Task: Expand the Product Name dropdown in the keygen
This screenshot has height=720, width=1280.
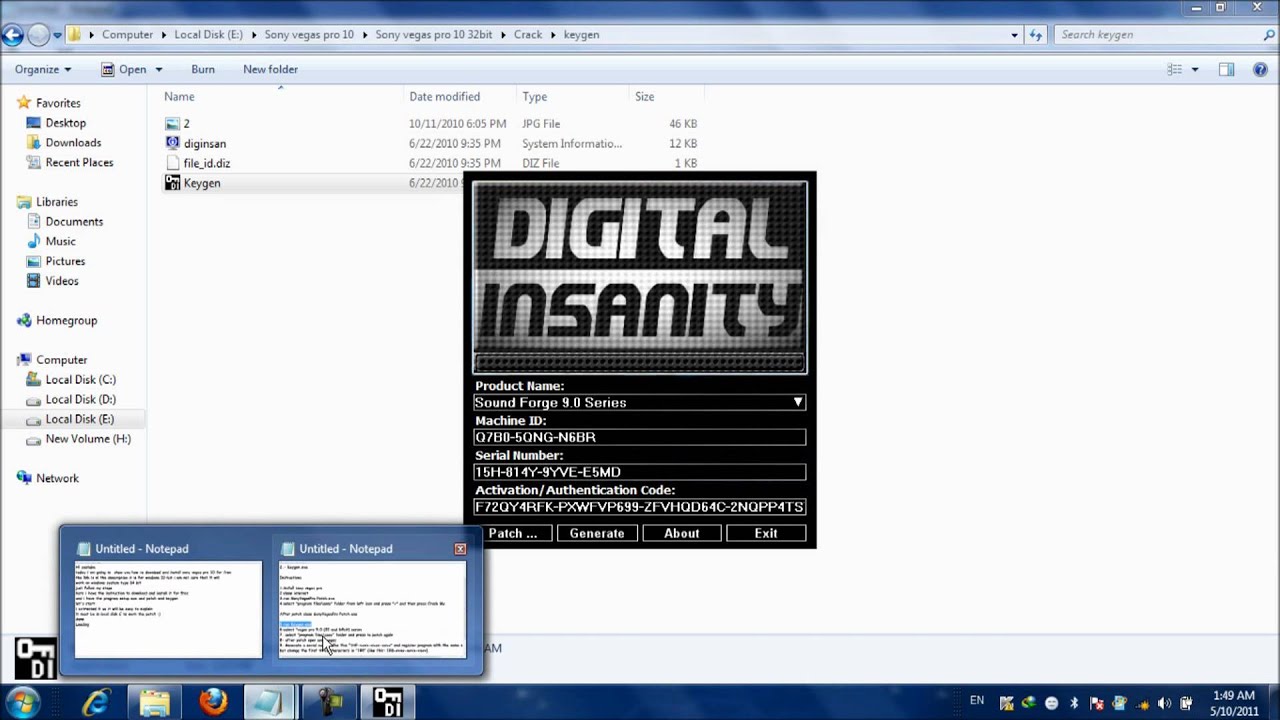Action: tap(798, 403)
